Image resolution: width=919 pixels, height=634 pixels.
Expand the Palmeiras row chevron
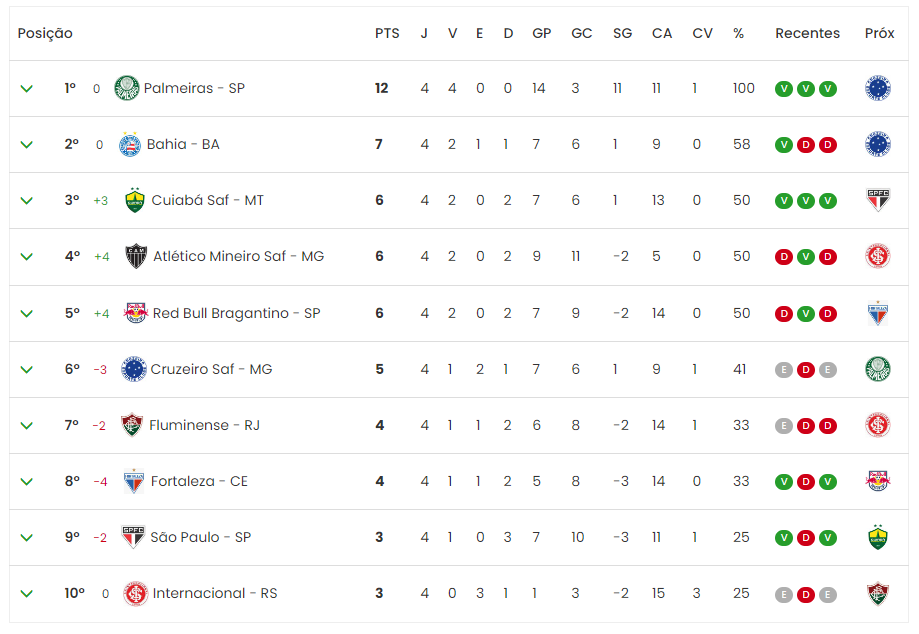click(26, 89)
